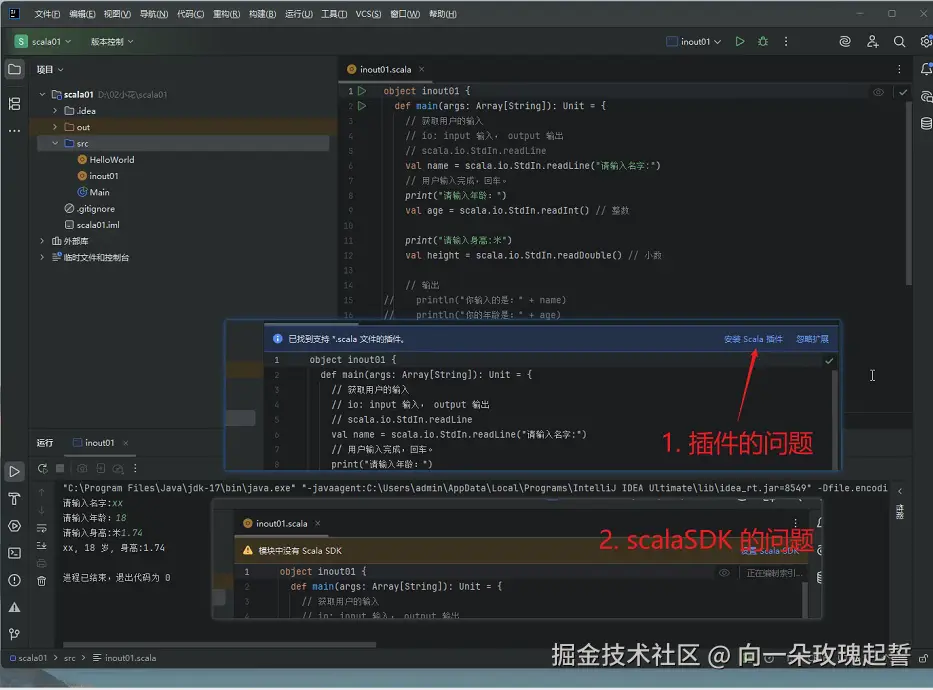Click scala01 in the bottom breadcrumb bar
The height and width of the screenshot is (690, 933).
click(x=28, y=658)
